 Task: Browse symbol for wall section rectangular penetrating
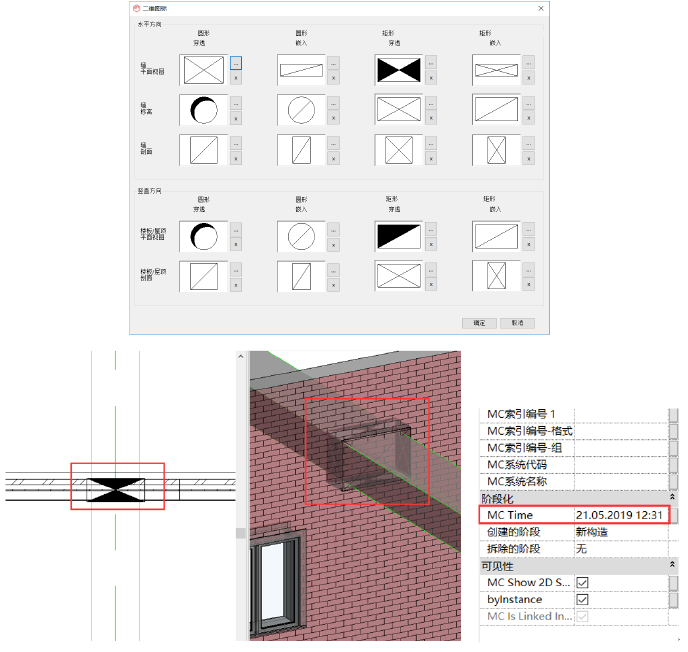point(431,143)
